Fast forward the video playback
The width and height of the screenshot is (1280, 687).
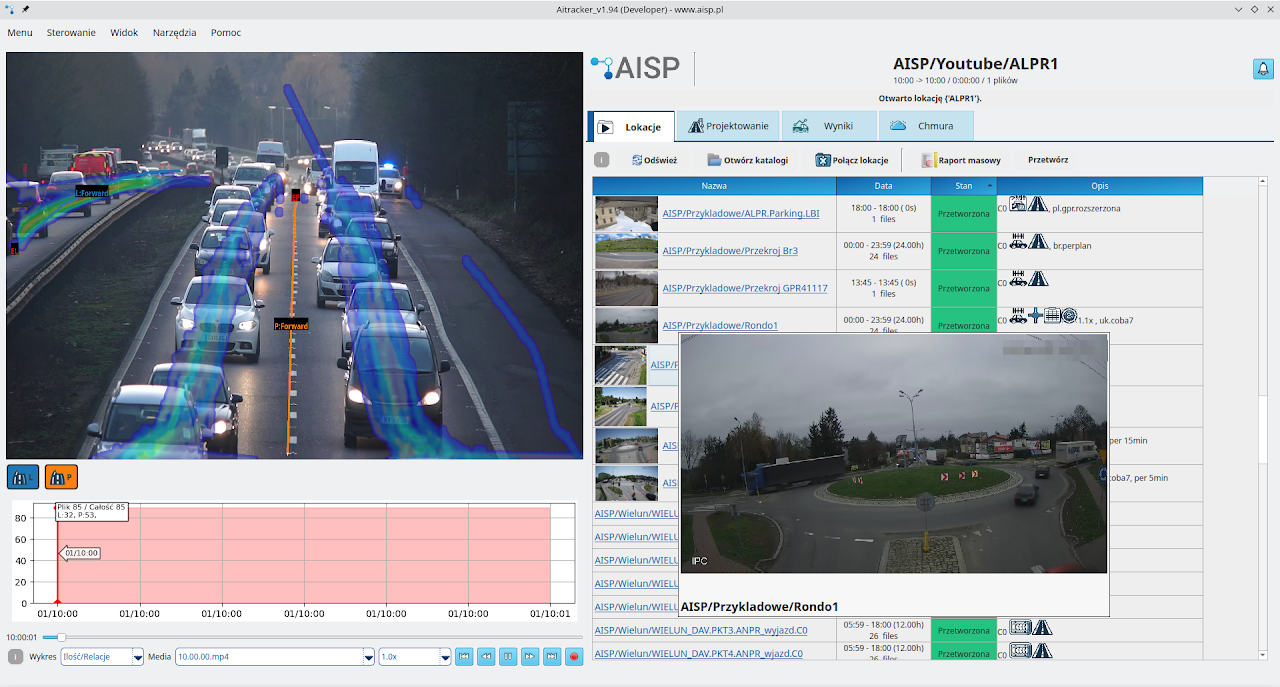pyautogui.click(x=530, y=657)
